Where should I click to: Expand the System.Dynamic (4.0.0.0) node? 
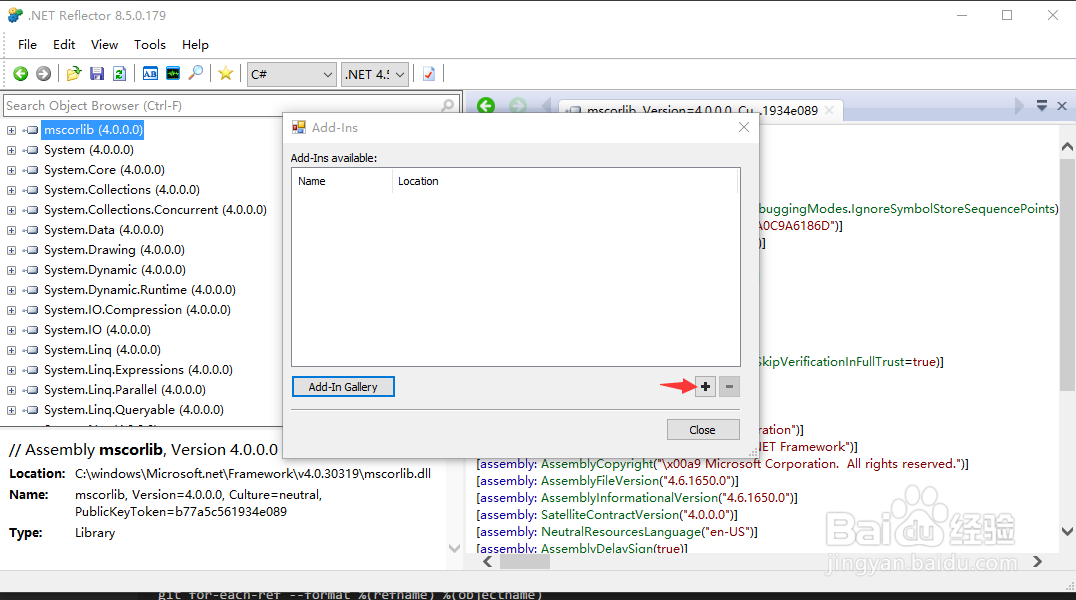(12, 270)
